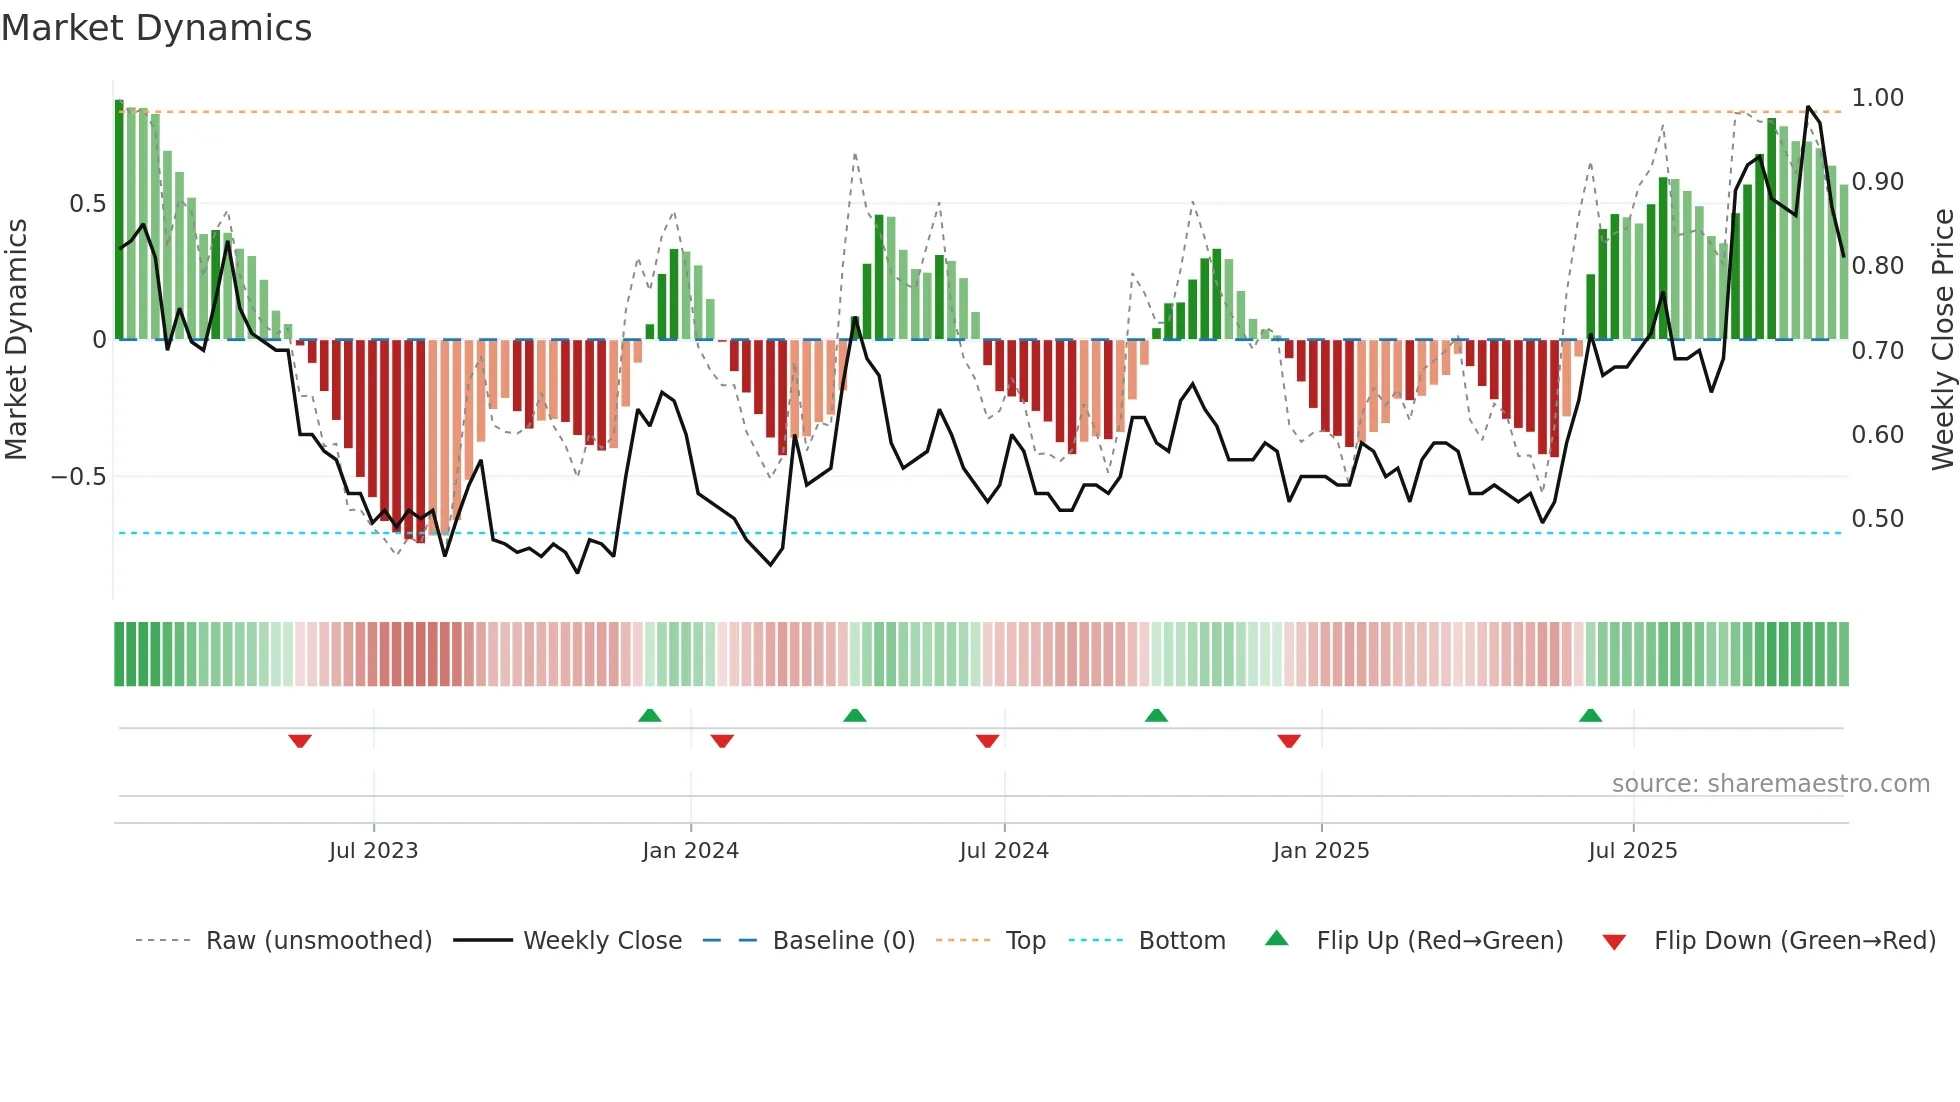Select the flip-up marker just before Jan 2024

coord(650,715)
